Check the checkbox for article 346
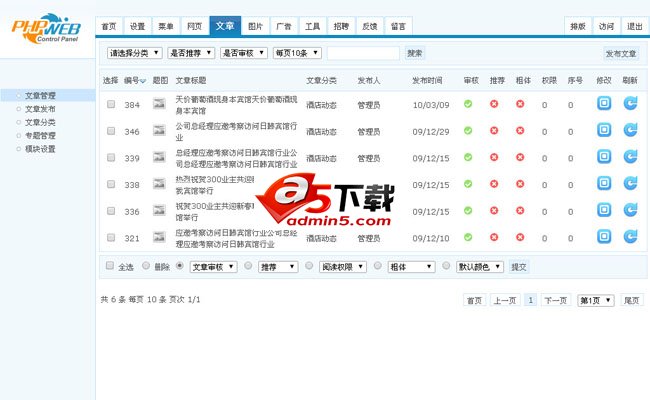The image size is (650, 400). (x=111, y=131)
